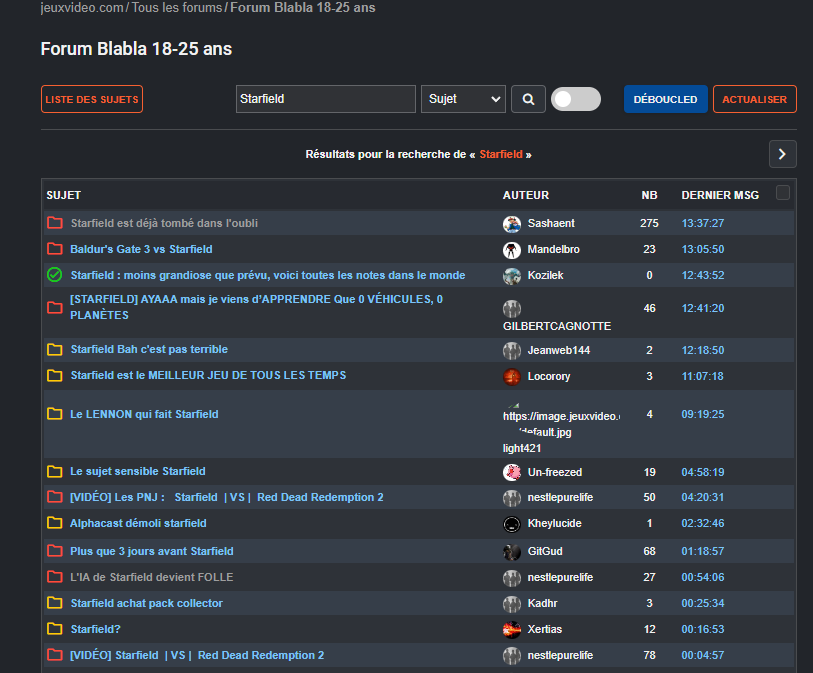The height and width of the screenshot is (673, 813).
Task: Click Xertias's avatar image
Action: pos(512,629)
